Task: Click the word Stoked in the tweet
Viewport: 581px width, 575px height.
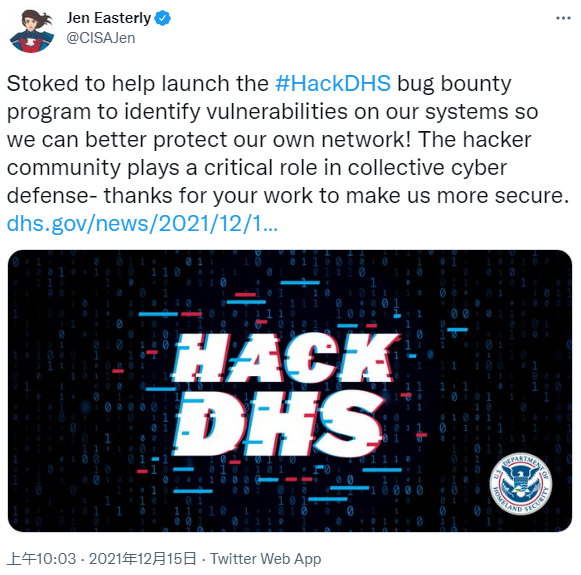Action: (43, 83)
